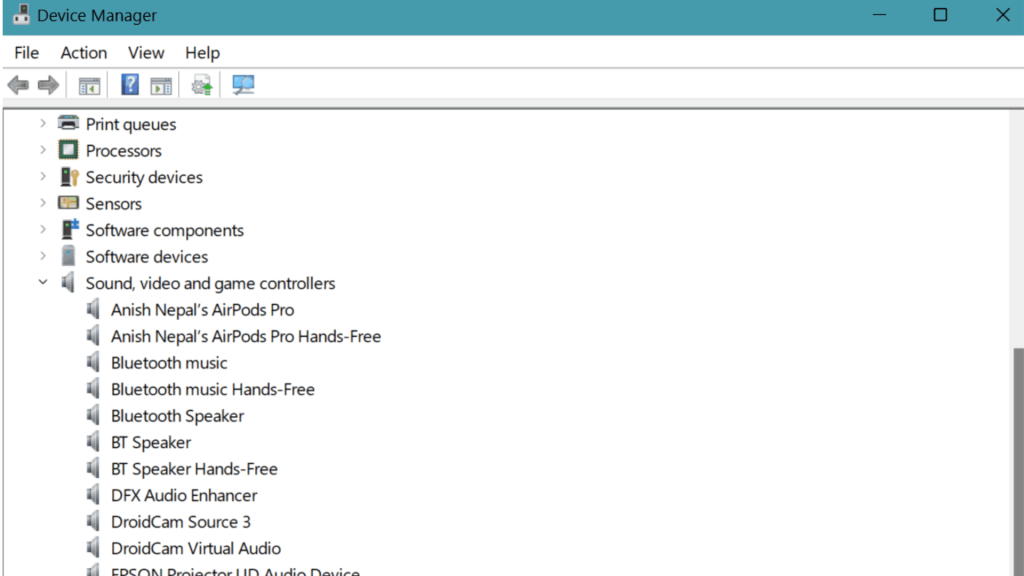Select the Processors label
Image resolution: width=1024 pixels, height=576 pixels.
123,151
